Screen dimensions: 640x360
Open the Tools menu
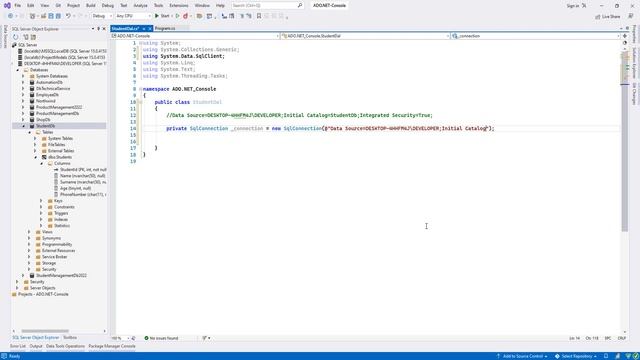(158, 5)
